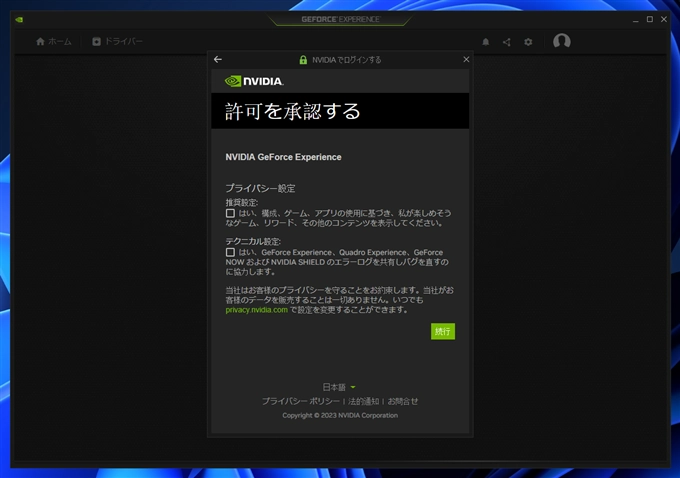Open the プライバシー ポリシー link

coord(301,401)
